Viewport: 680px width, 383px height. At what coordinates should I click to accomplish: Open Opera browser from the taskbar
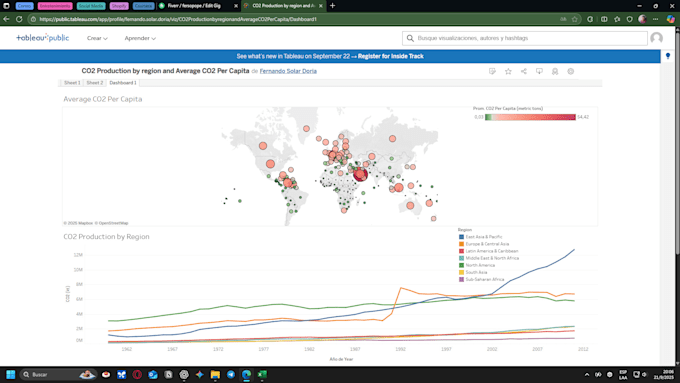click(137, 374)
